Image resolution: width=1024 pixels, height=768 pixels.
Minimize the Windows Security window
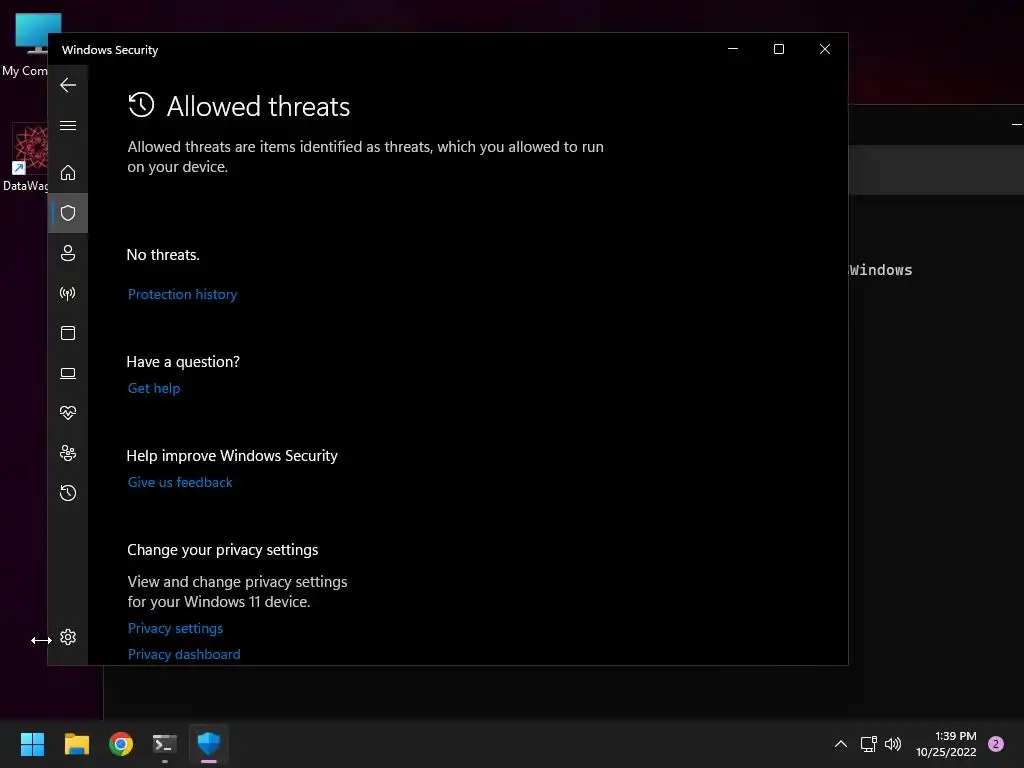click(733, 49)
